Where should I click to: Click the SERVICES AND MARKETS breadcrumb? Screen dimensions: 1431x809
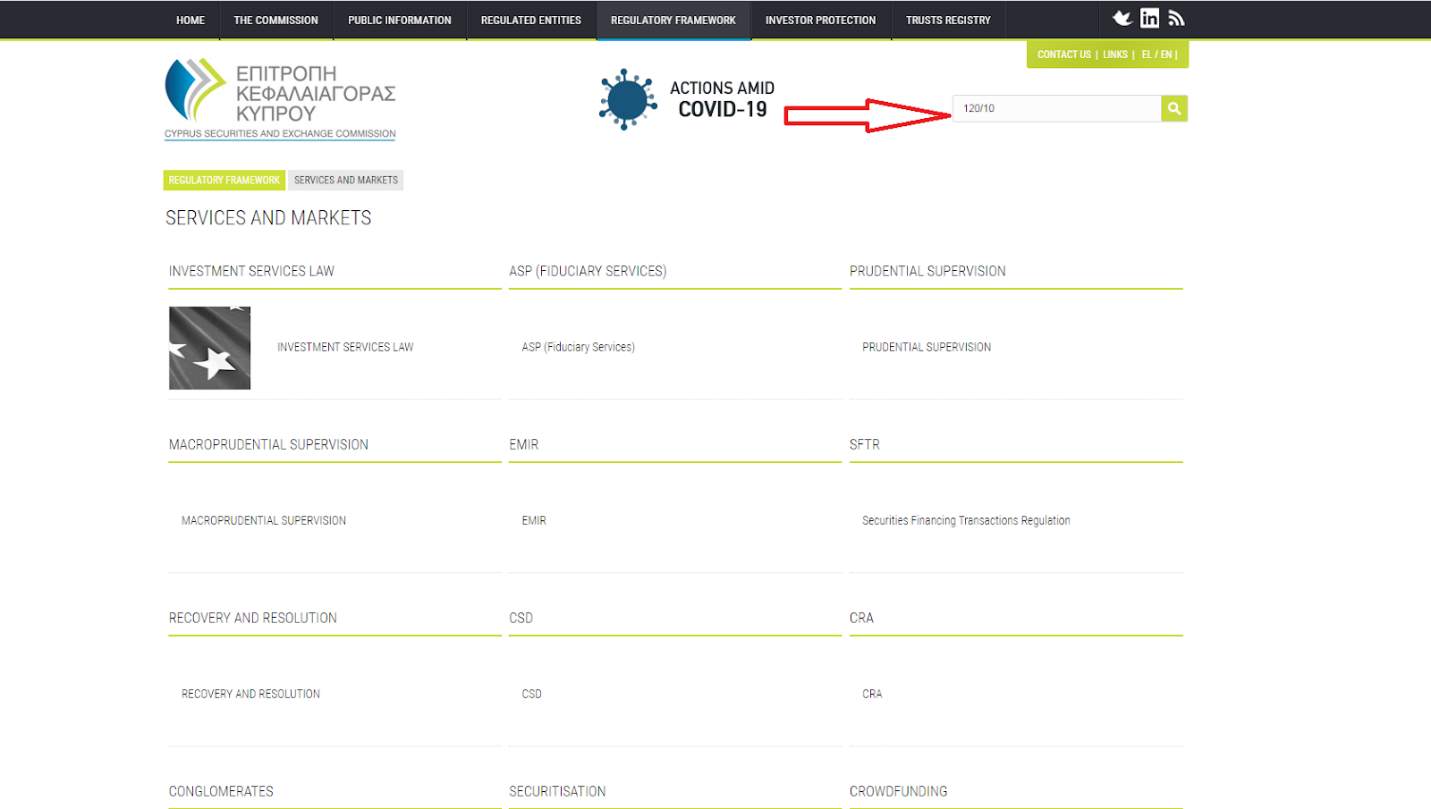(346, 180)
